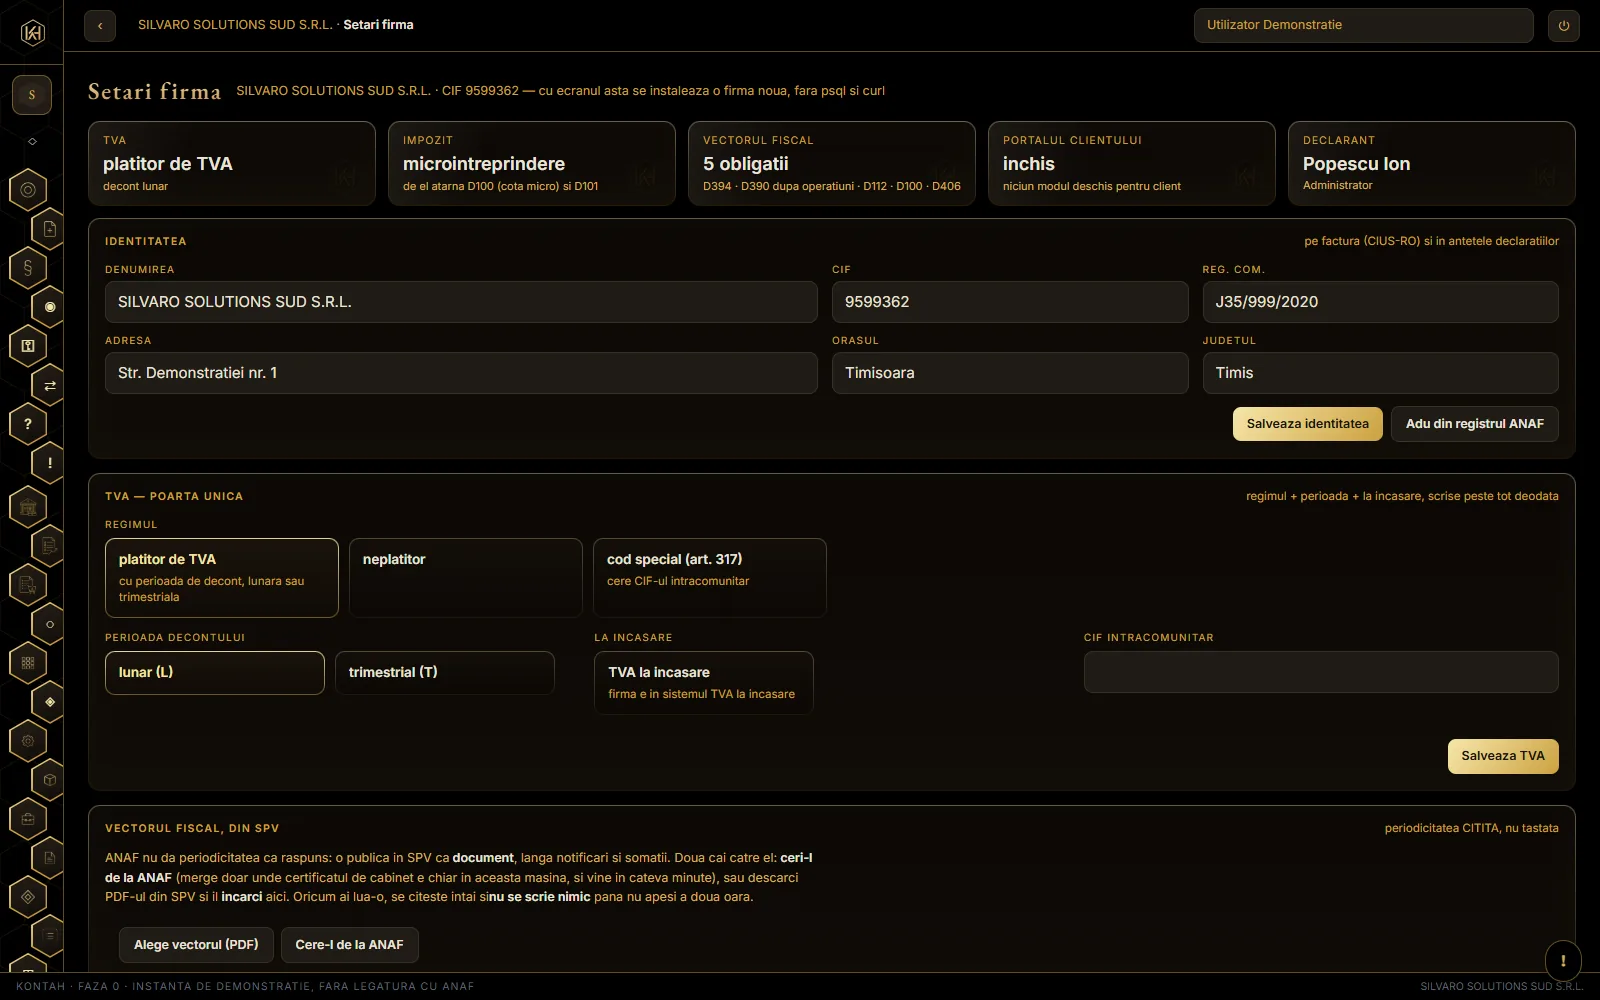
Task: Open the add-document hexagon icon
Action: click(49, 229)
